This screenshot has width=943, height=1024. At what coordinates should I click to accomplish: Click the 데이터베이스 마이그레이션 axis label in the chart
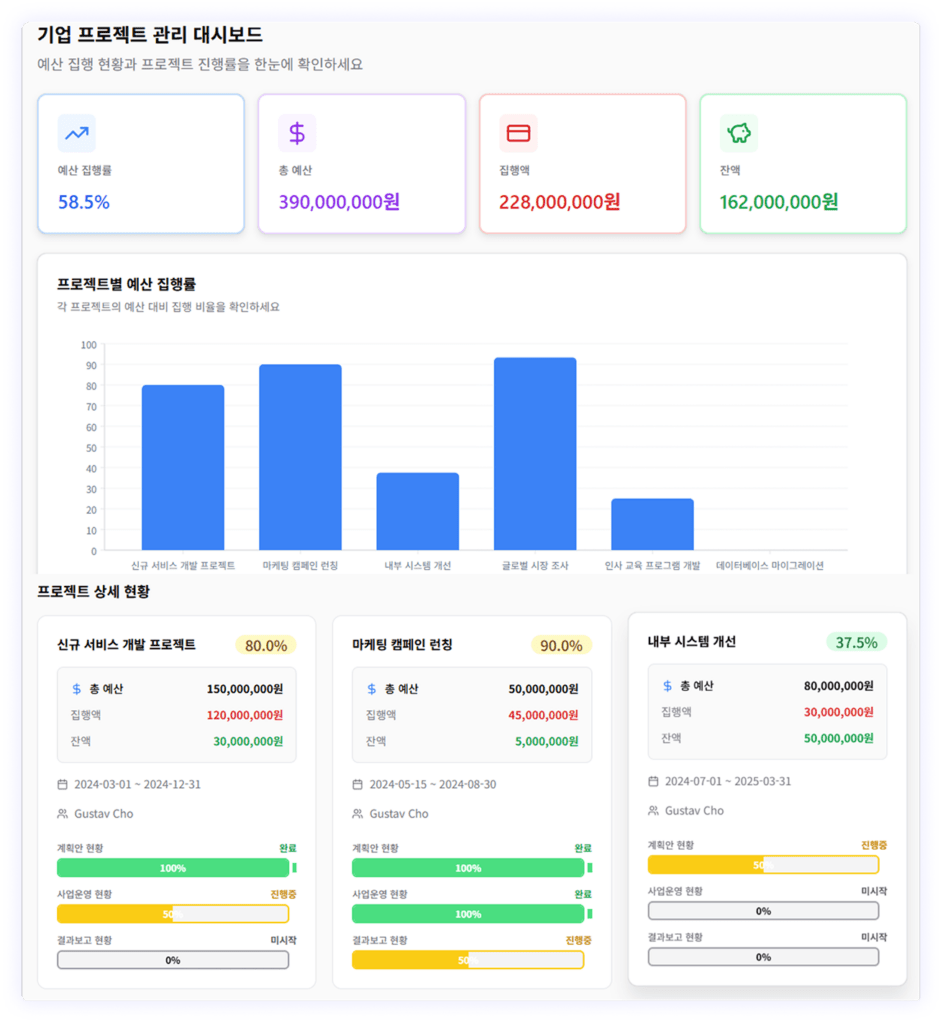pyautogui.click(x=770, y=566)
